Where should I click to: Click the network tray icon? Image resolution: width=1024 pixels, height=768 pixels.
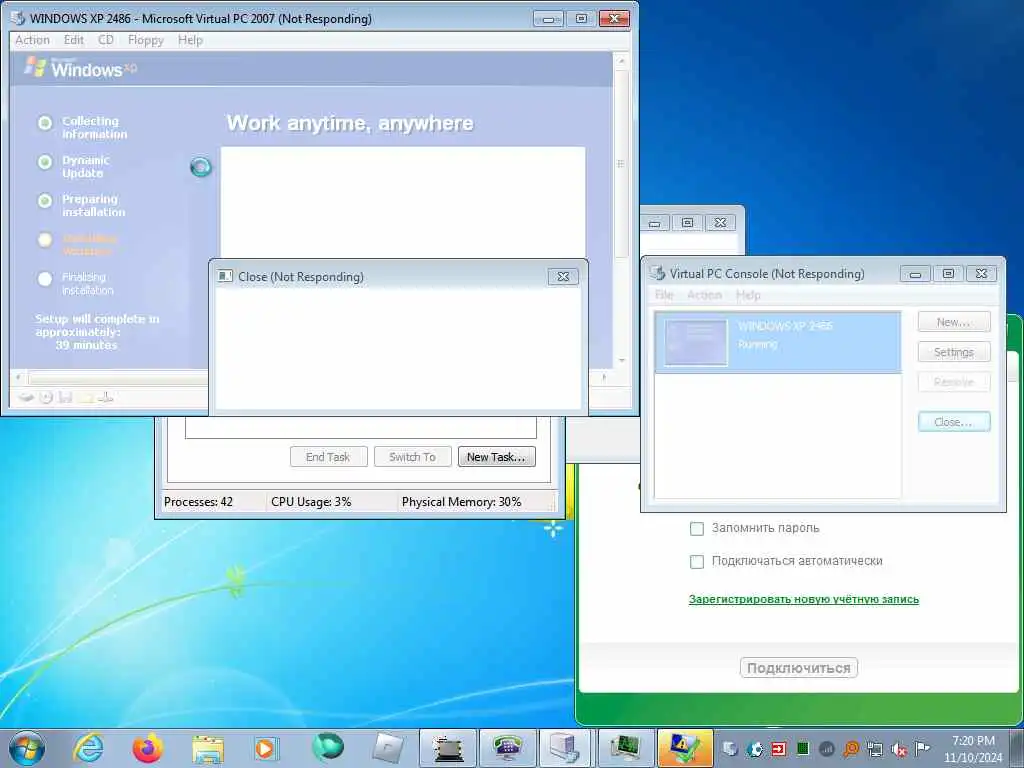coord(875,750)
